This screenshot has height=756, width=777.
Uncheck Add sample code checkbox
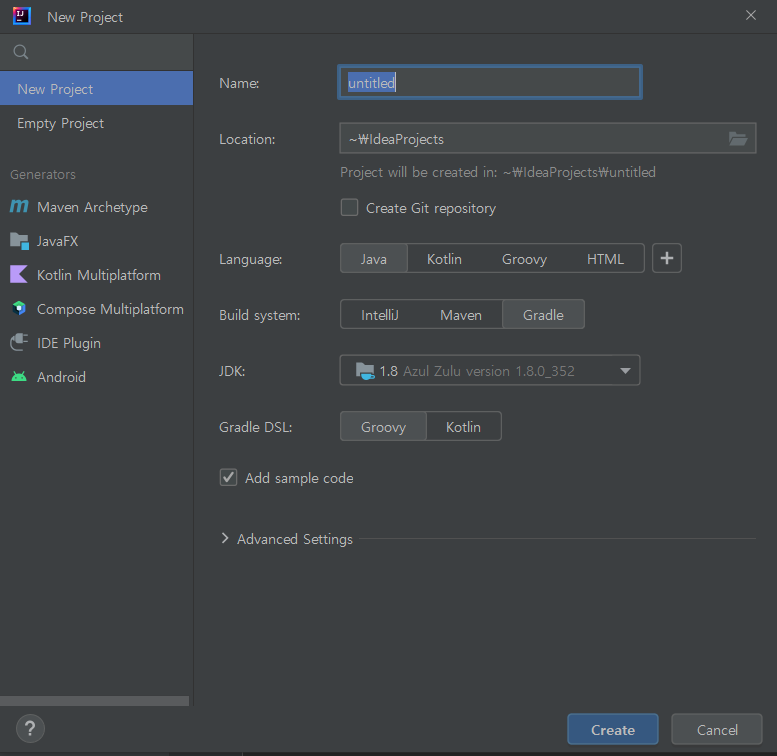228,478
